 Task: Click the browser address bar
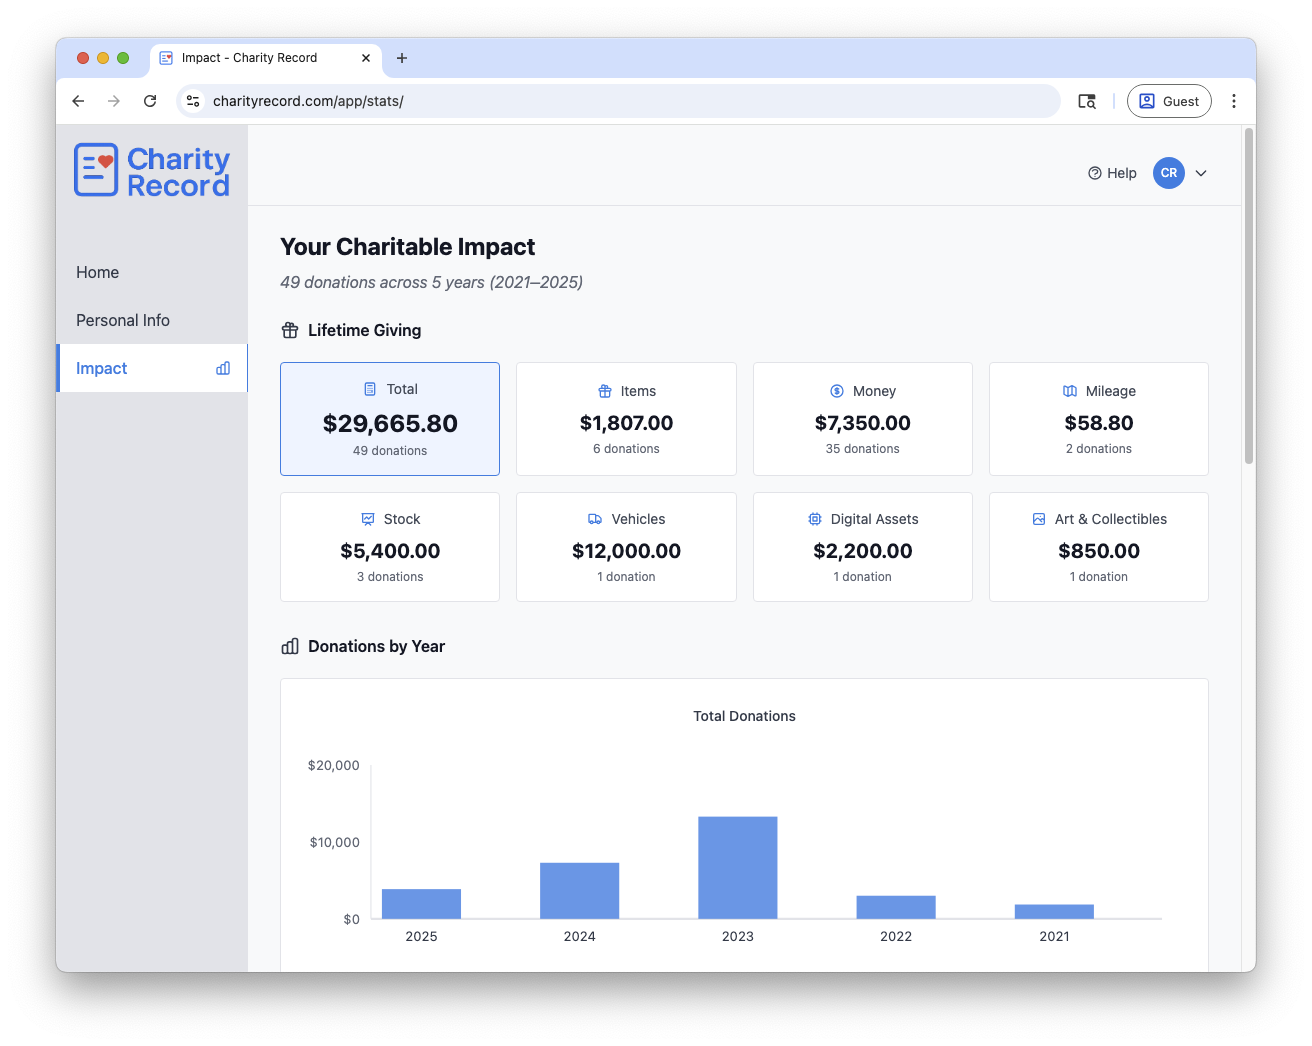[x=620, y=101]
